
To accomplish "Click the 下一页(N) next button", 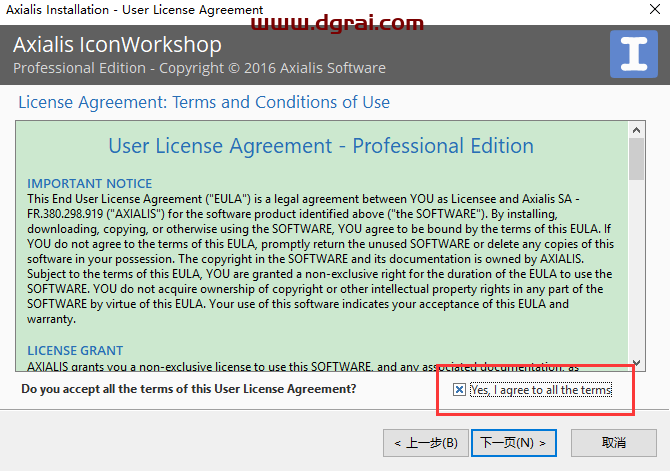I will pos(514,443).
